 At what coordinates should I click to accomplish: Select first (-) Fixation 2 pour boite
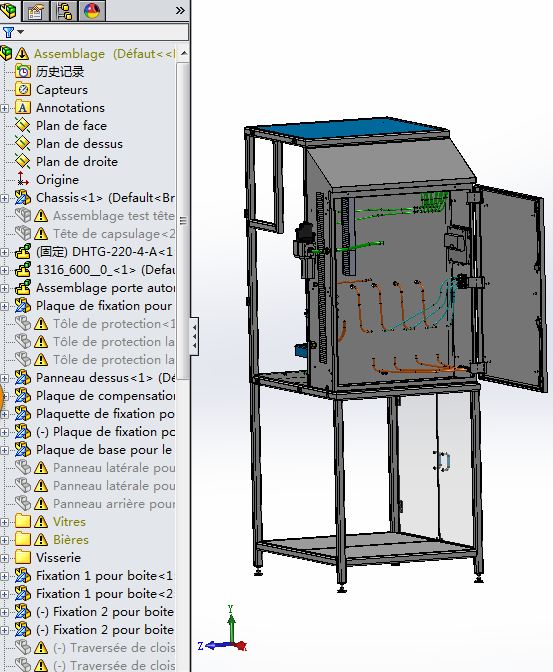(x=105, y=612)
